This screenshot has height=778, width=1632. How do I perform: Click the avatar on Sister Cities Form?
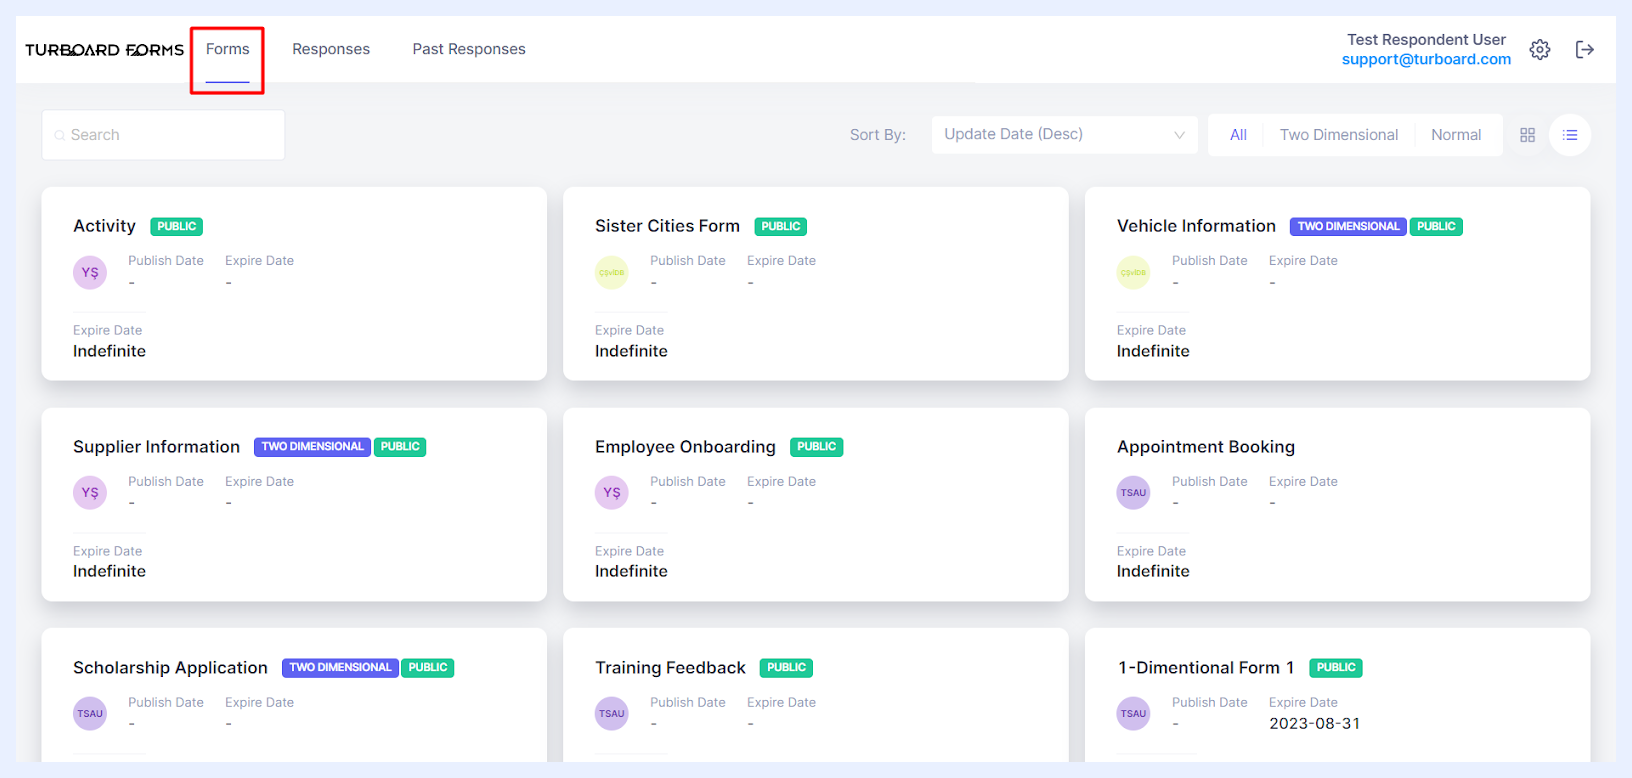pyautogui.click(x=612, y=272)
